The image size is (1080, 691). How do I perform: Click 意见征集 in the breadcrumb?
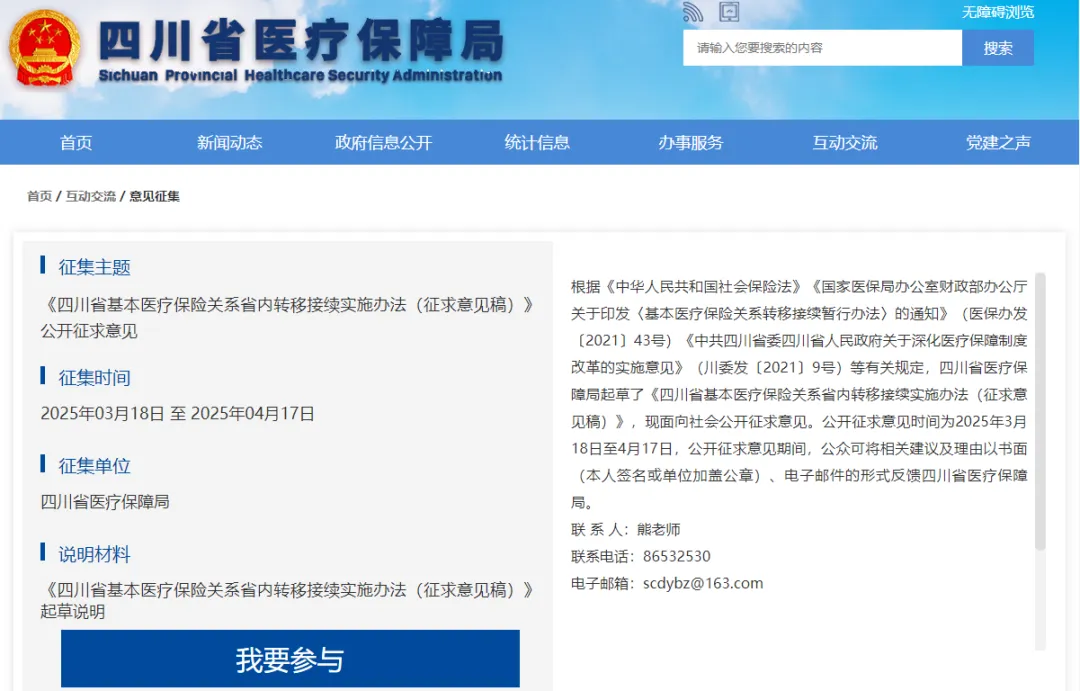[x=154, y=196]
